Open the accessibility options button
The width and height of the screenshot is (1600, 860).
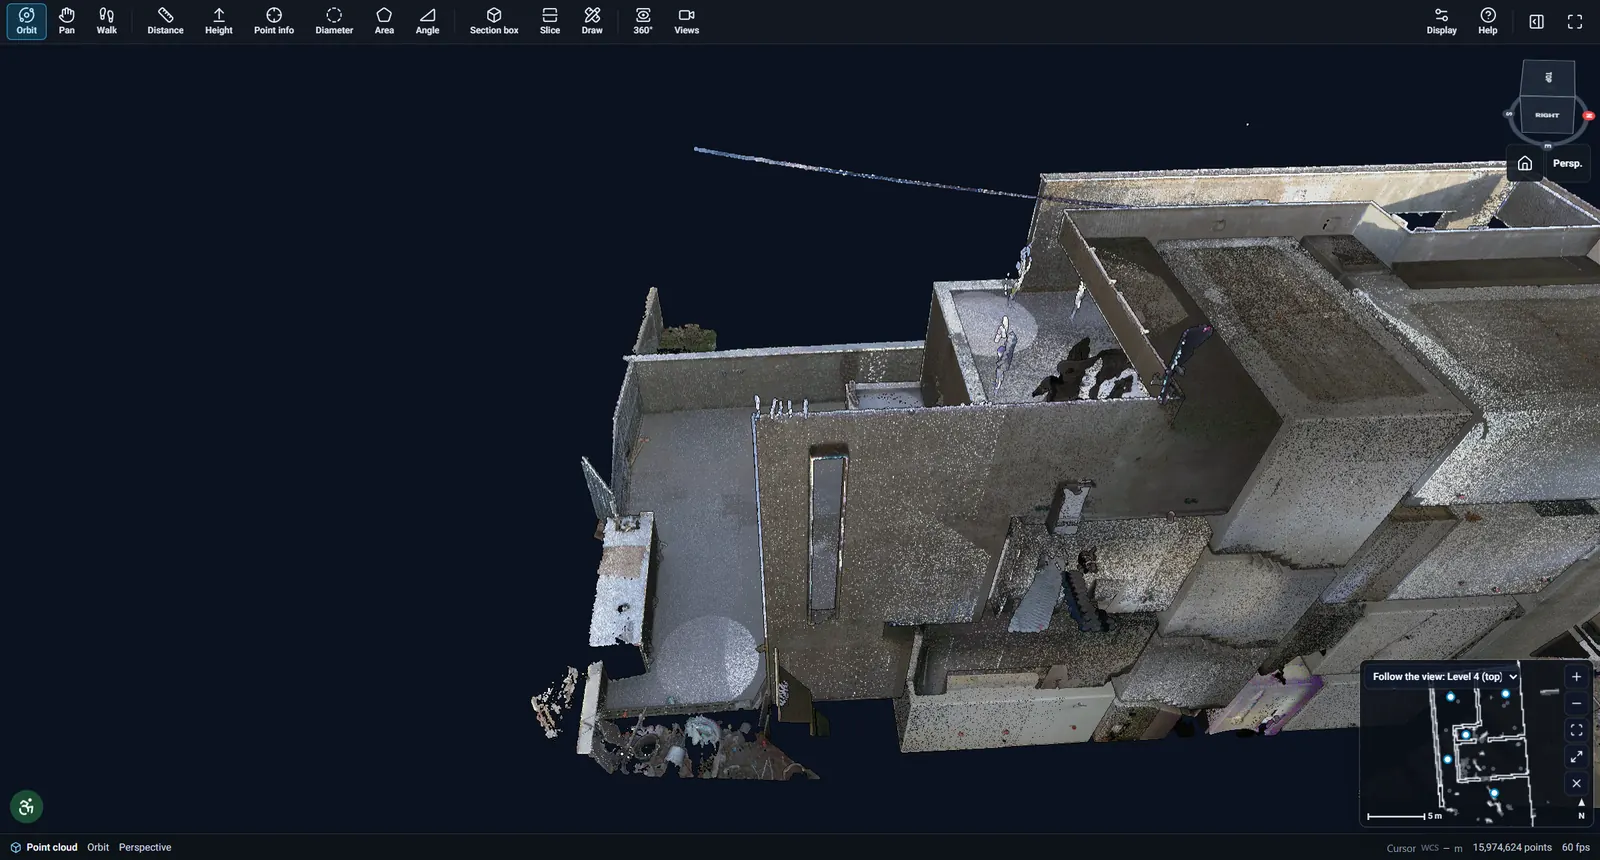tap(26, 806)
